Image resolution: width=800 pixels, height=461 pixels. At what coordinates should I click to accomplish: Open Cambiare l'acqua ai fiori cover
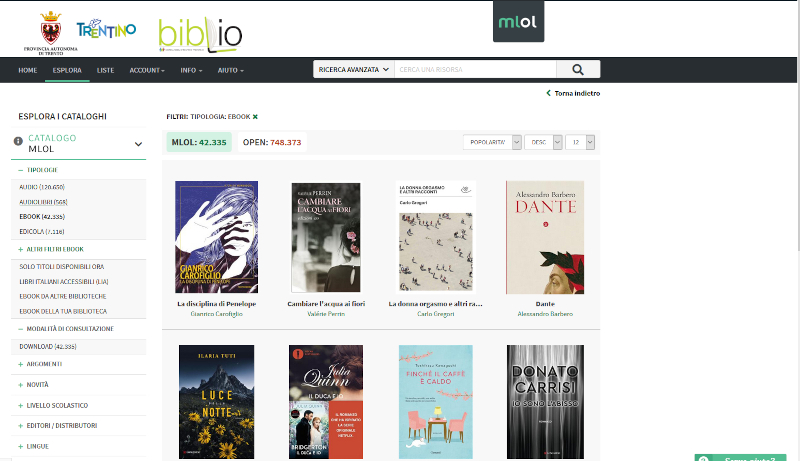coord(326,238)
